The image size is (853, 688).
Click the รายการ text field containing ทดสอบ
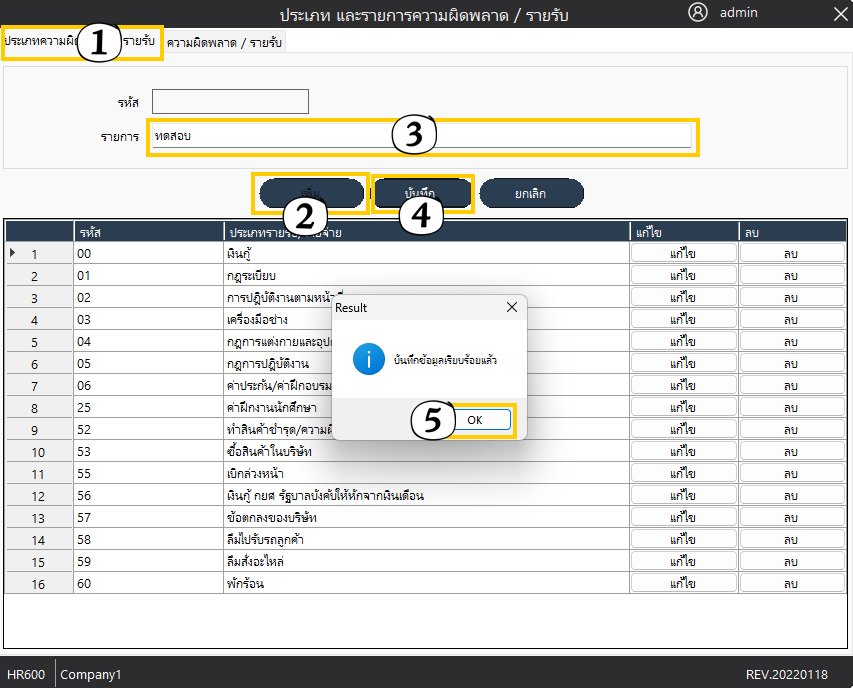click(420, 137)
